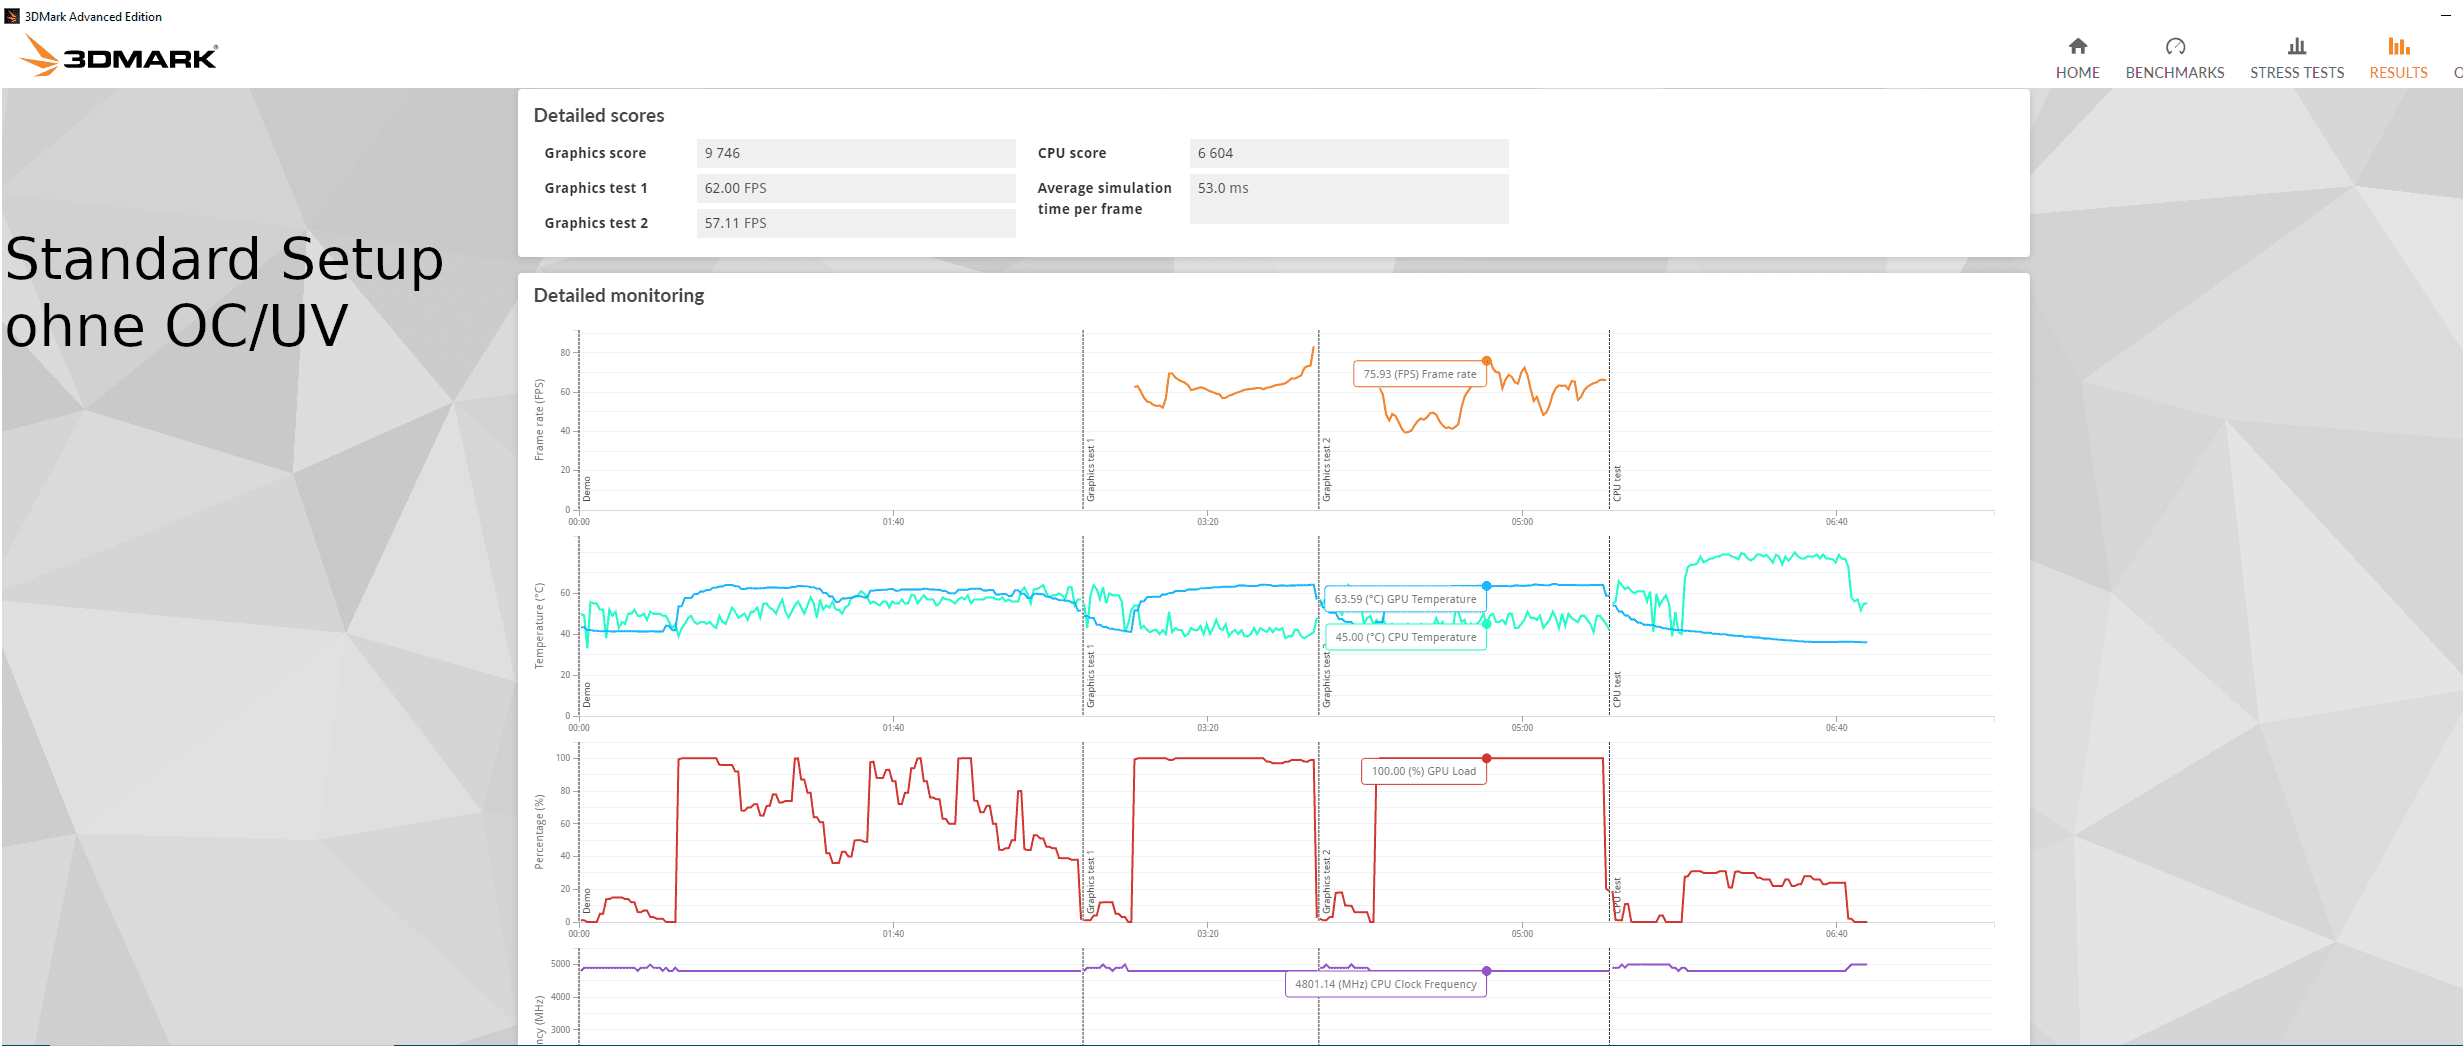Click the Graphics score label
2463x1046 pixels.
(x=595, y=153)
